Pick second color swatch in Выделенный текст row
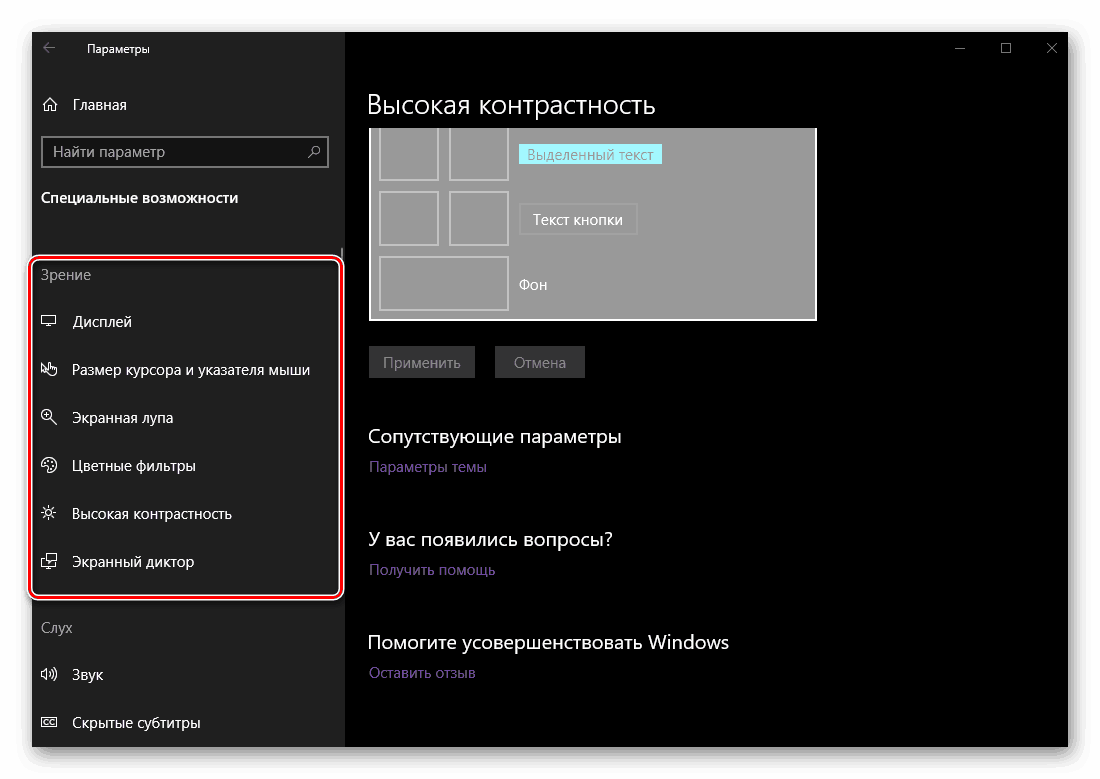 (x=478, y=154)
